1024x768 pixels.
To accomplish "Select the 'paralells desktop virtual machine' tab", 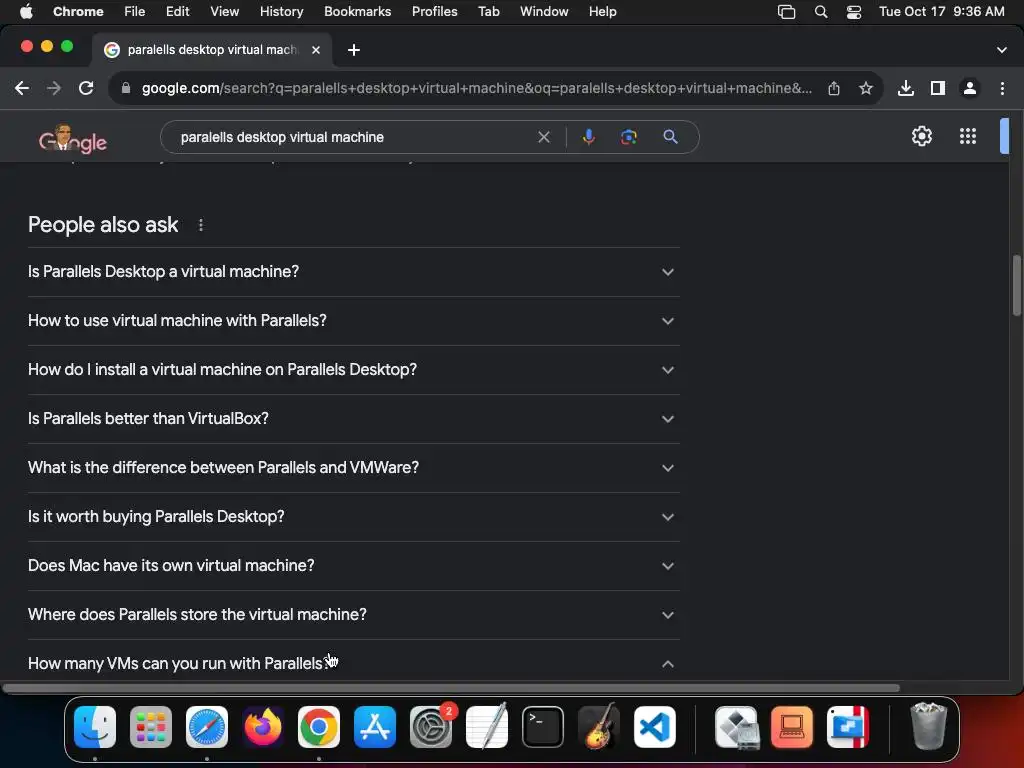I will pos(212,50).
